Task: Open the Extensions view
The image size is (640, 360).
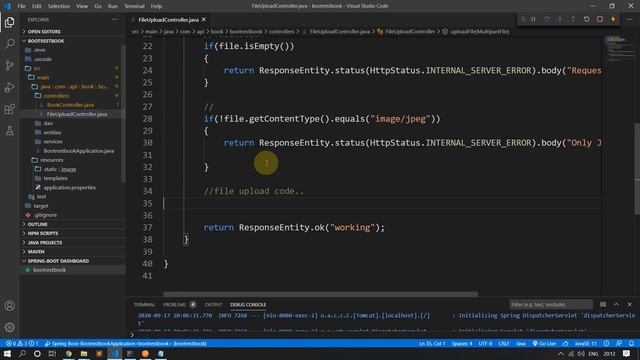Action: pyautogui.click(x=9, y=109)
